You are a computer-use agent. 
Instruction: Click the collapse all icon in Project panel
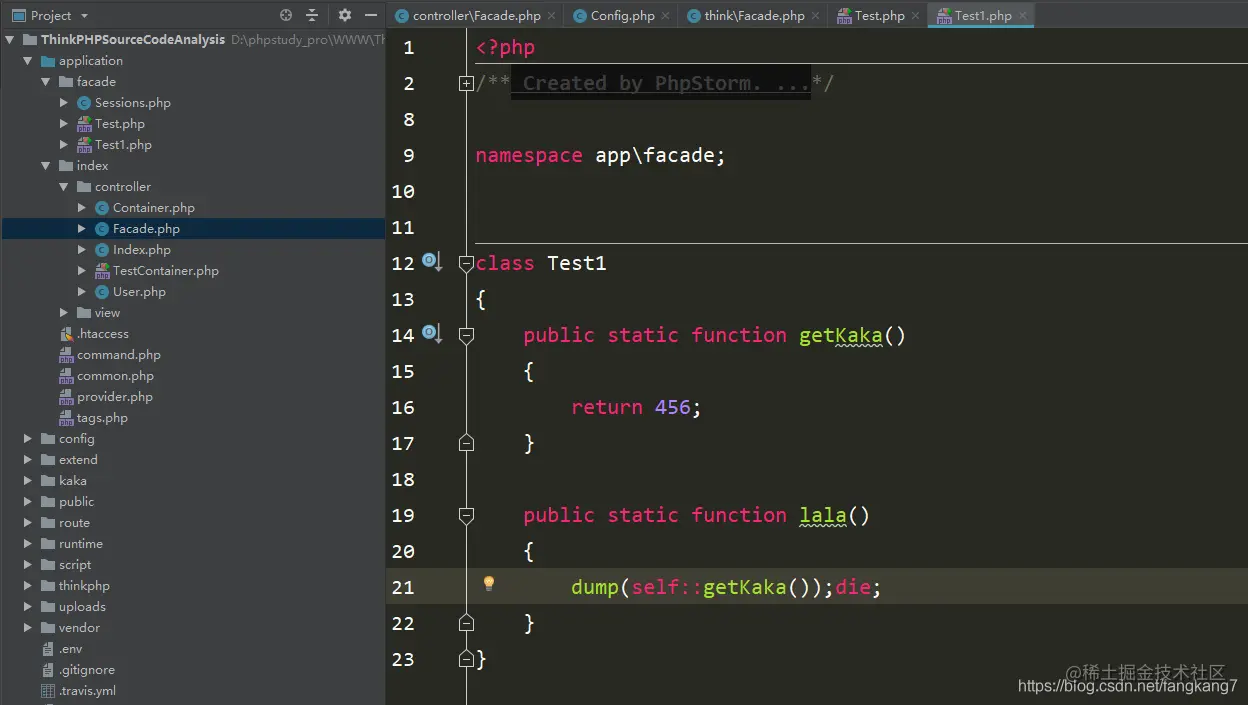[x=313, y=15]
